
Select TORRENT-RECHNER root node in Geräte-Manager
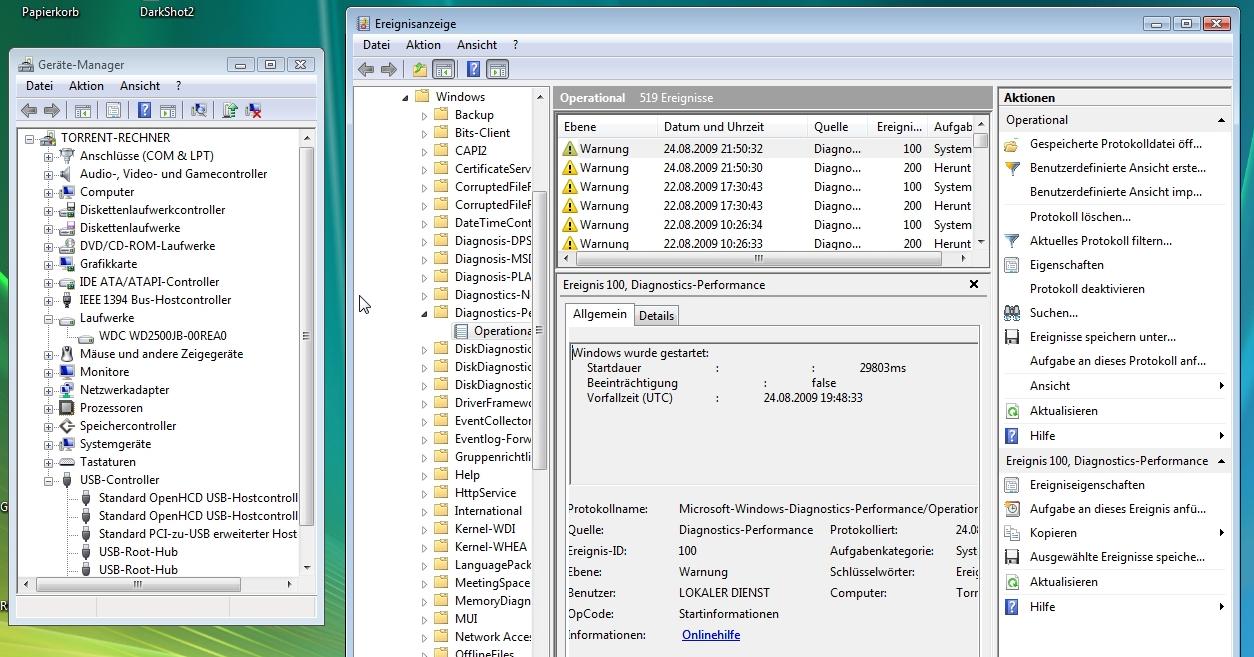pos(115,138)
